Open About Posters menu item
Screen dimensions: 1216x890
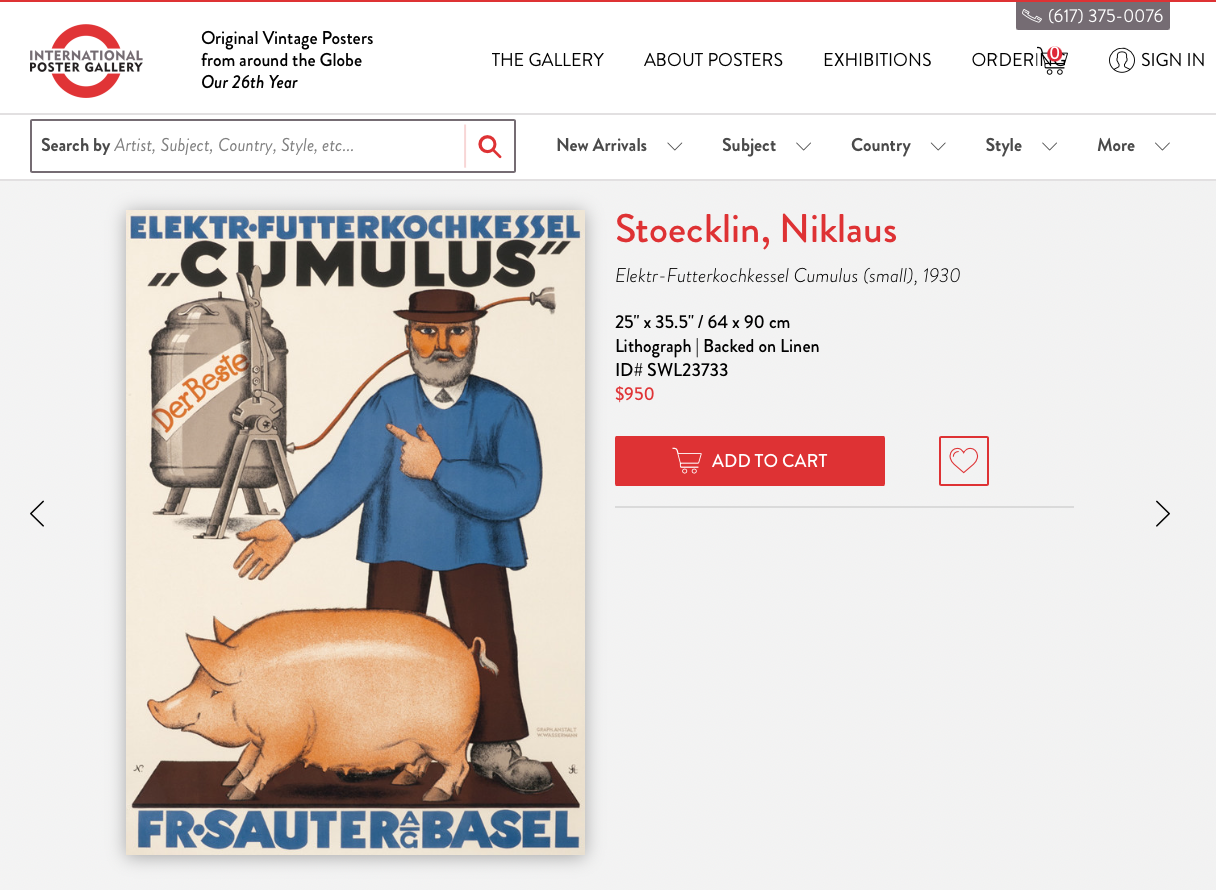(x=713, y=60)
